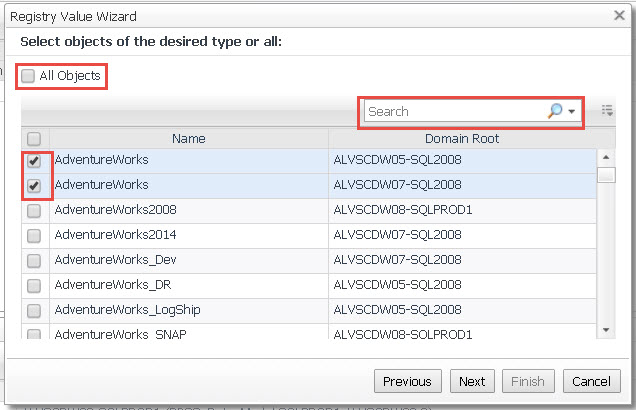The height and width of the screenshot is (410, 636).
Task: Click the Previous button
Action: tap(407, 381)
